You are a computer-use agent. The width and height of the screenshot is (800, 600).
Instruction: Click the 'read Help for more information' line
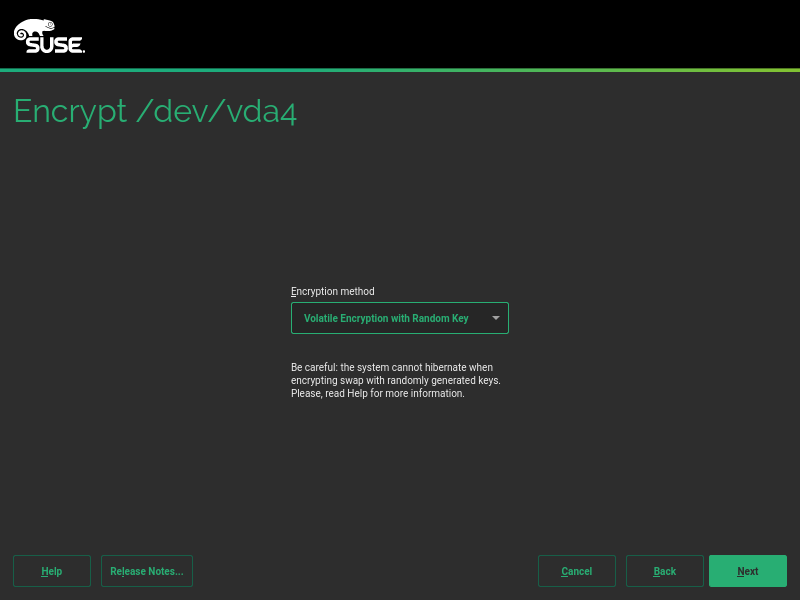click(377, 393)
